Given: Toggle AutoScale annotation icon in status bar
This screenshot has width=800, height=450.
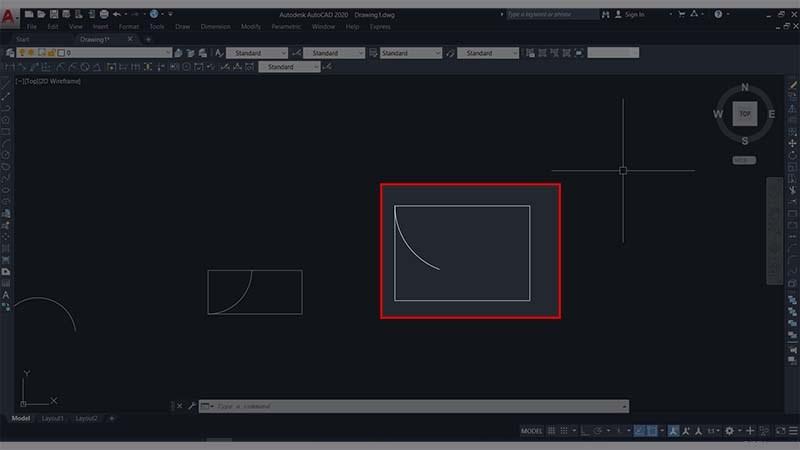Looking at the screenshot, I should tap(686, 431).
